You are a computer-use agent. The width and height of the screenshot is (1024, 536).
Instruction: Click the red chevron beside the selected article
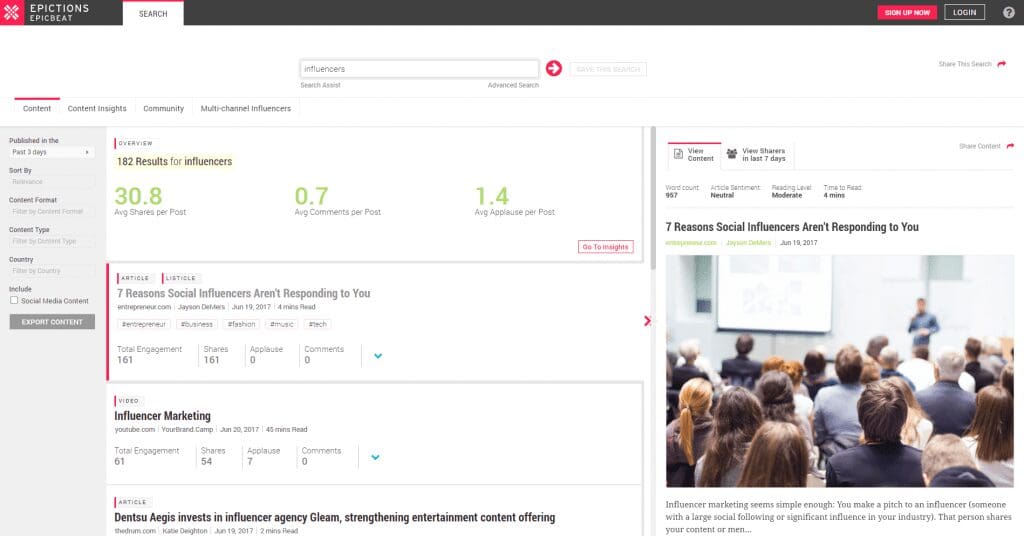pos(647,321)
